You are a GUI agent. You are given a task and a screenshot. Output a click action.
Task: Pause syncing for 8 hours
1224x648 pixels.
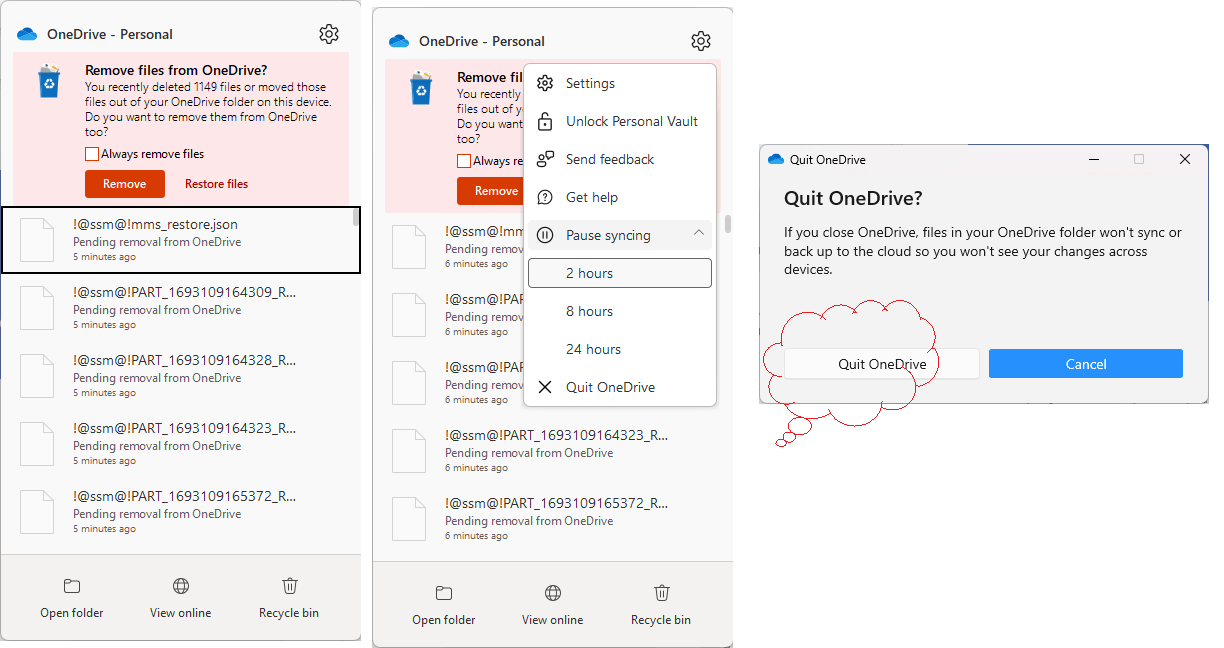pyautogui.click(x=620, y=311)
